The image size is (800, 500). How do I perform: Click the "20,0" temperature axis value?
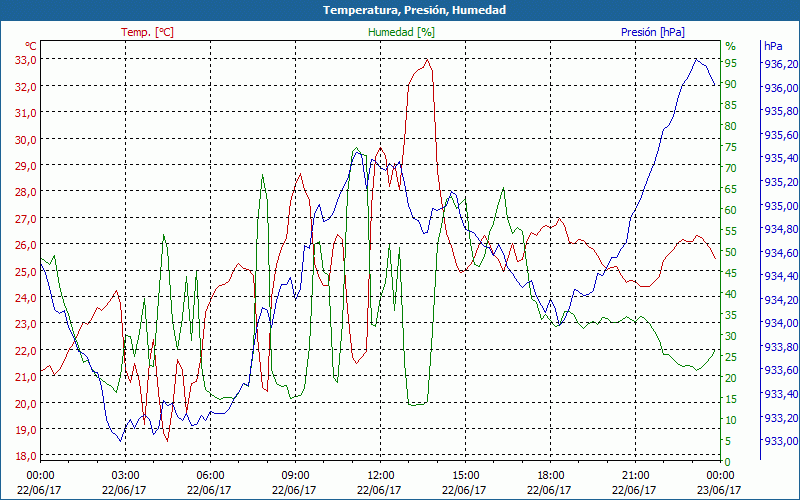tap(26, 404)
